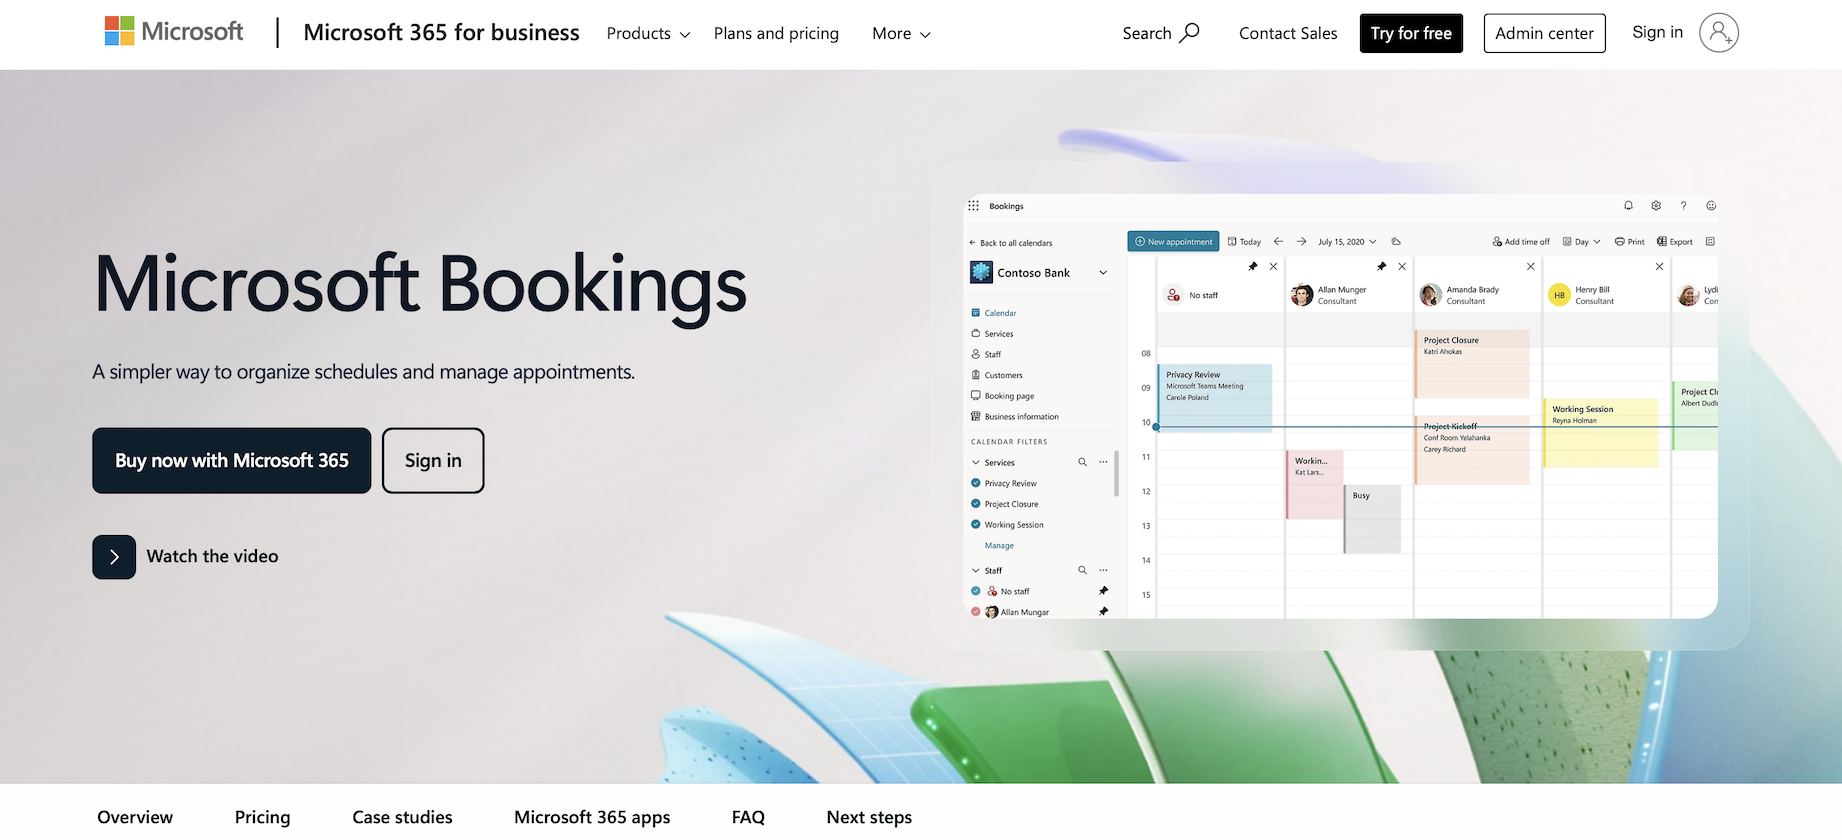
Task: Click the account avatar icon beside Sign in
Action: (x=1718, y=33)
